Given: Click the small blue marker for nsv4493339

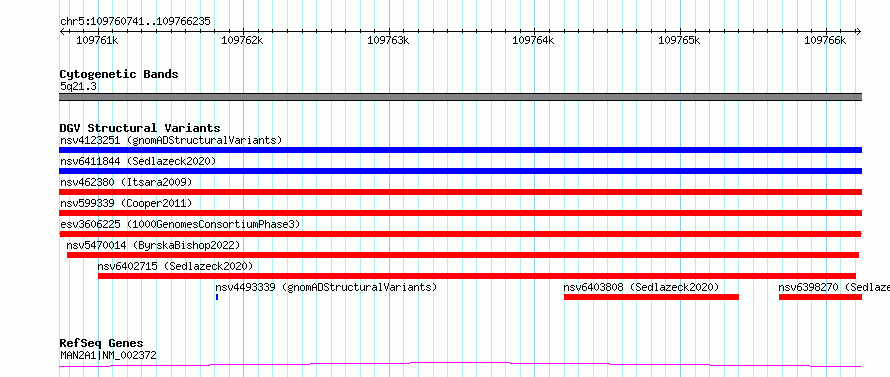Looking at the screenshot, I should point(217,297).
